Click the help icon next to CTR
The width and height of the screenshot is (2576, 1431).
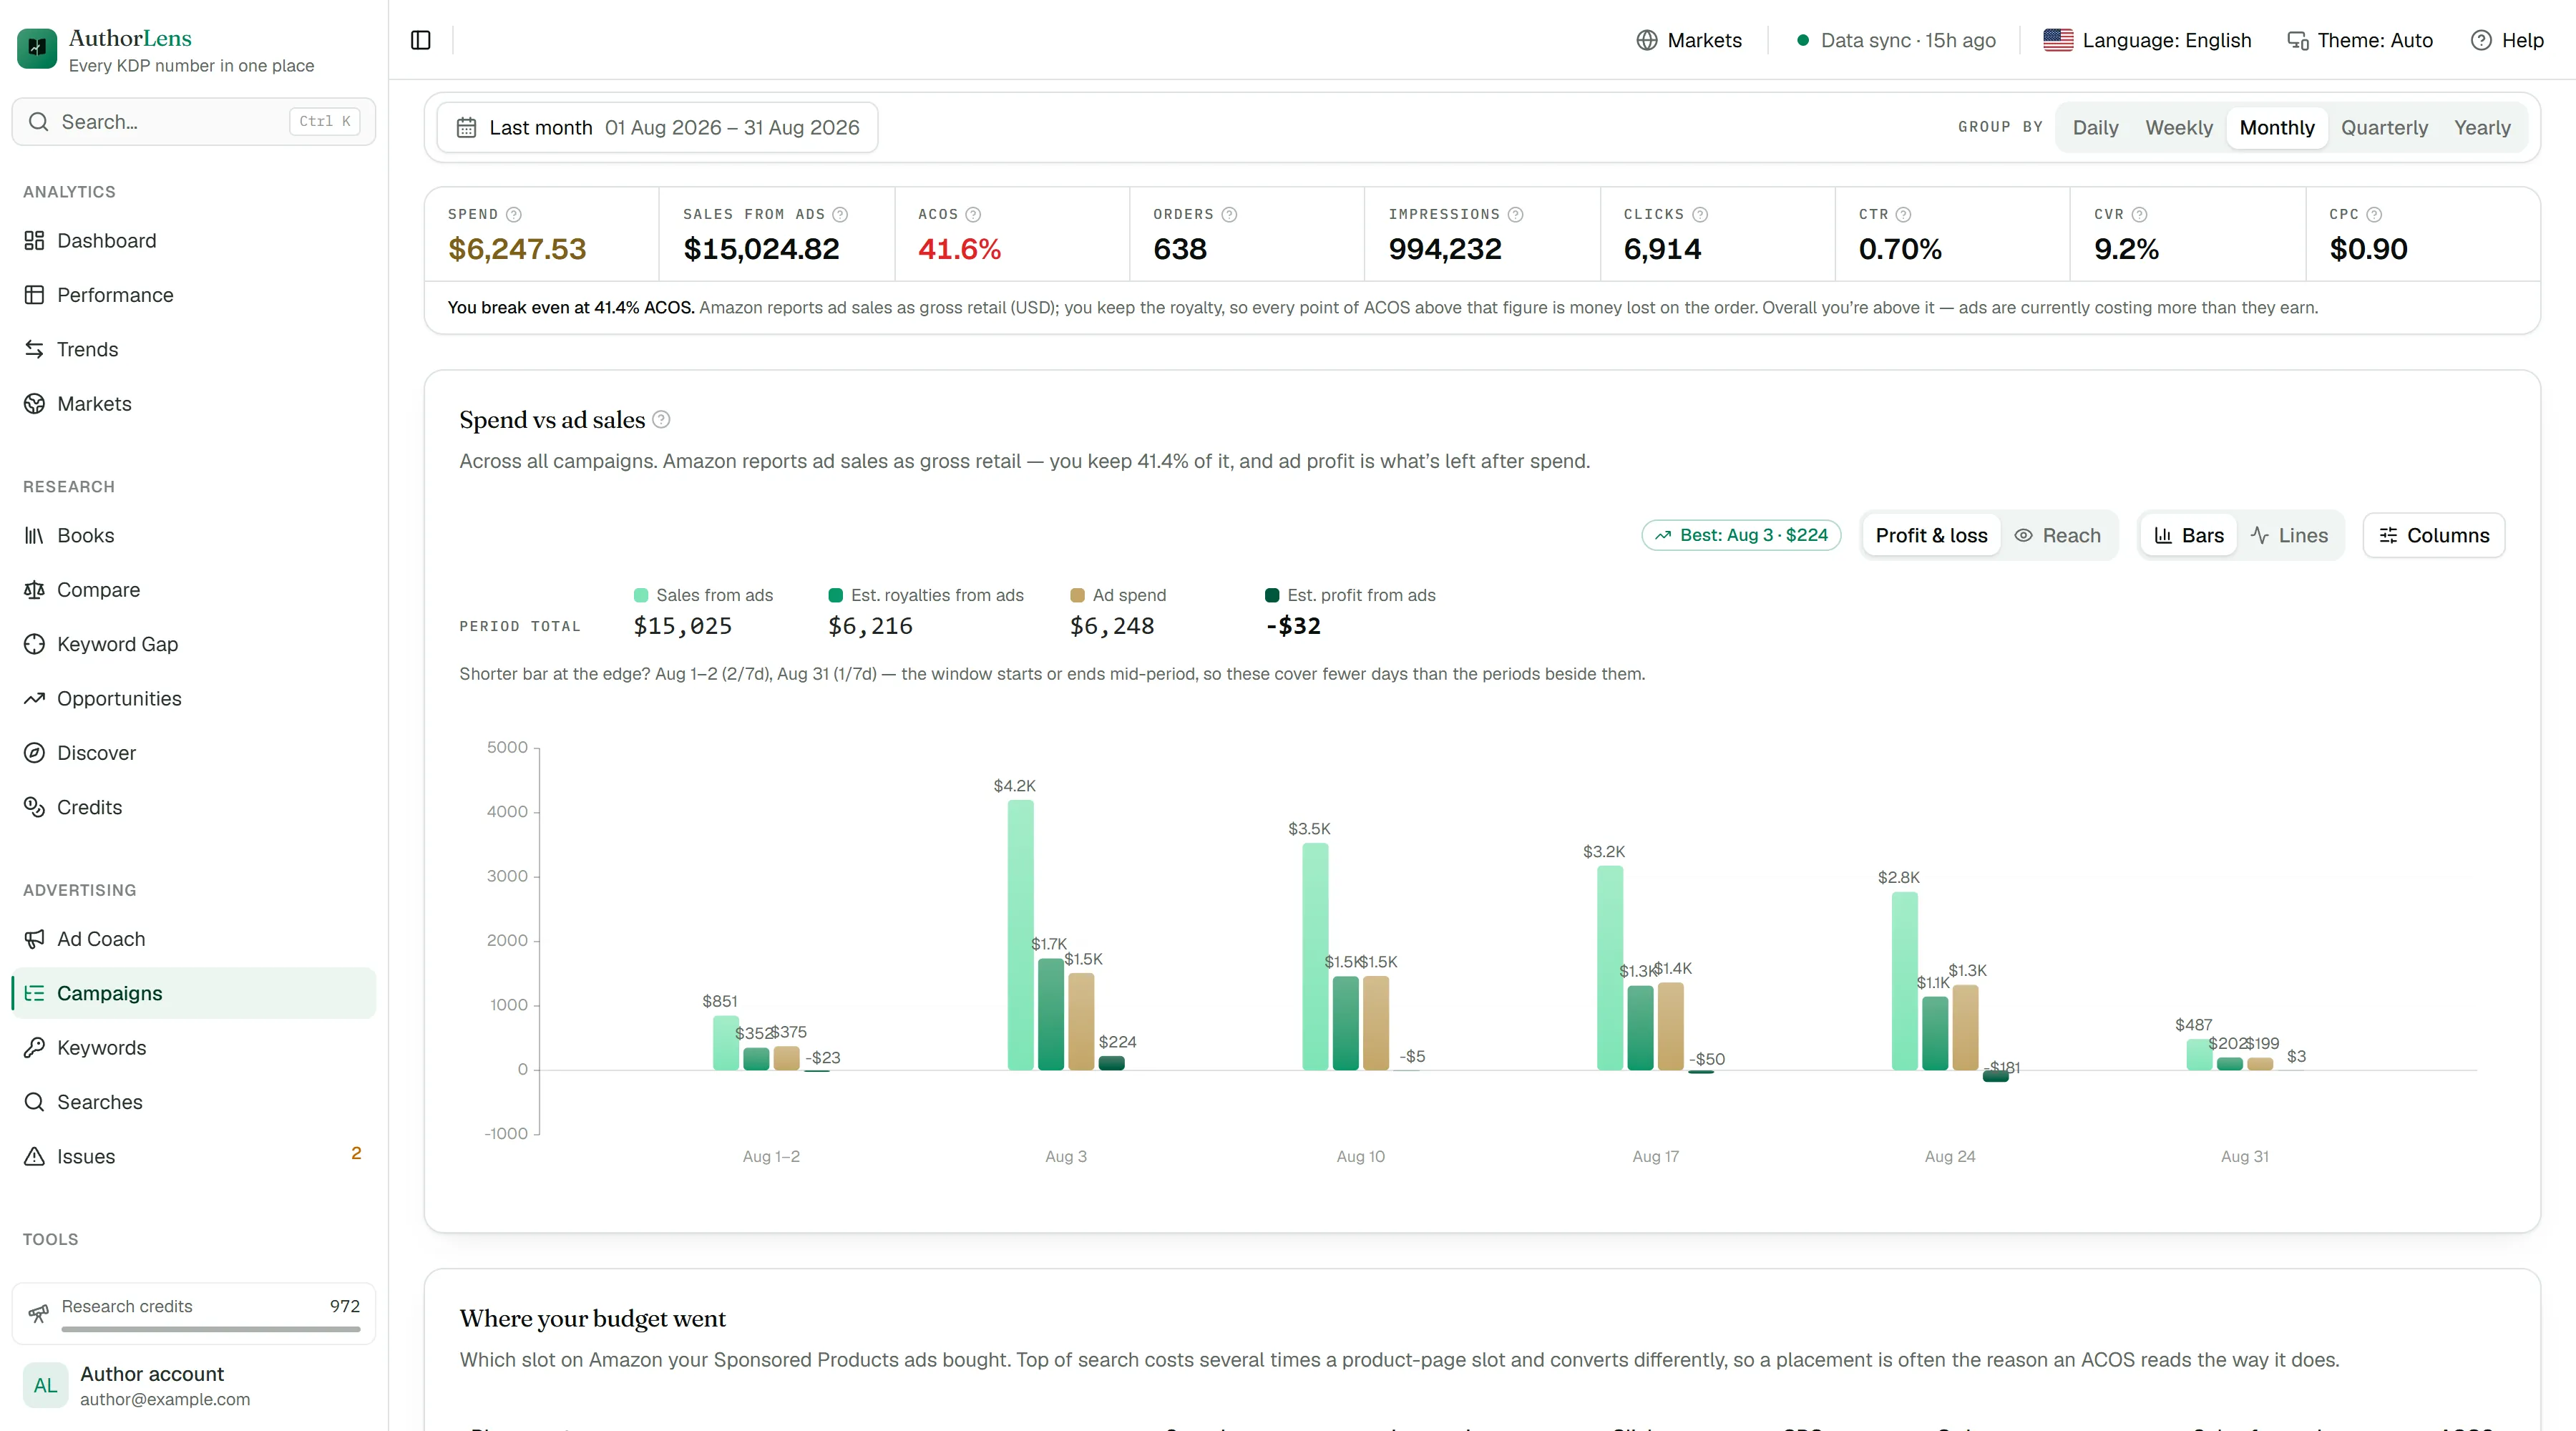point(1904,214)
